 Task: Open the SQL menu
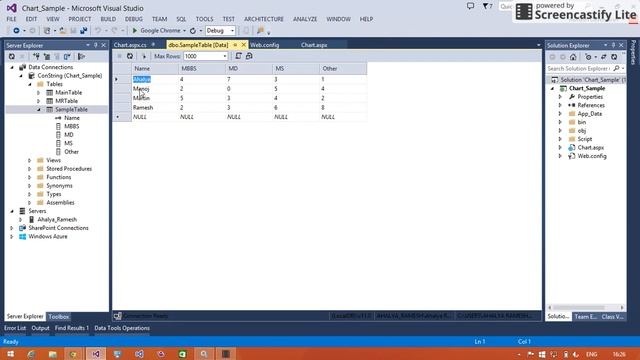click(x=181, y=19)
